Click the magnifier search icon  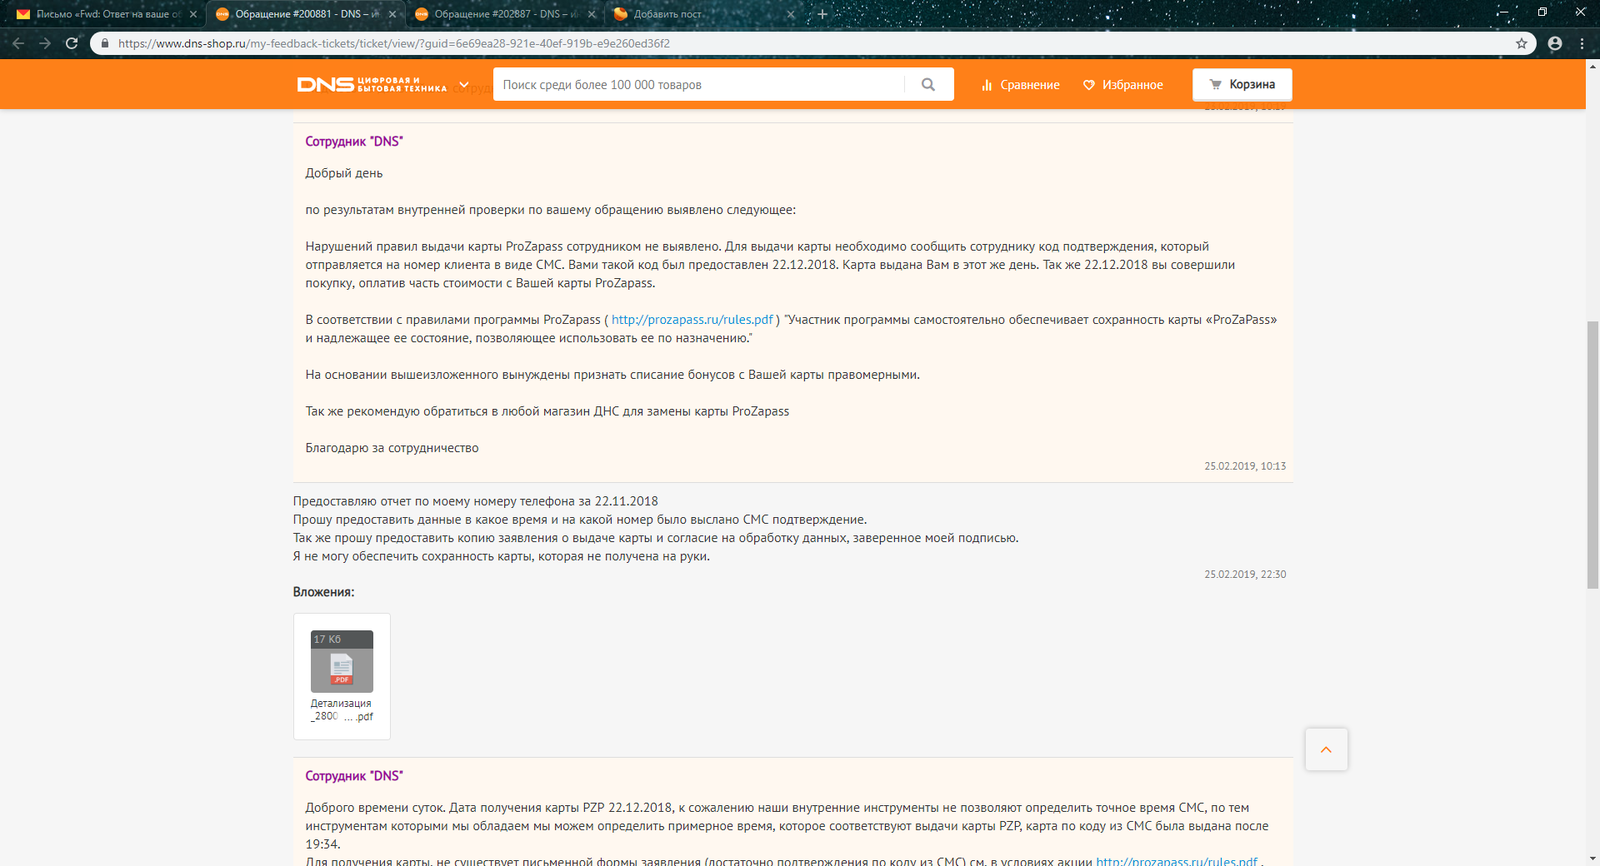(x=928, y=85)
